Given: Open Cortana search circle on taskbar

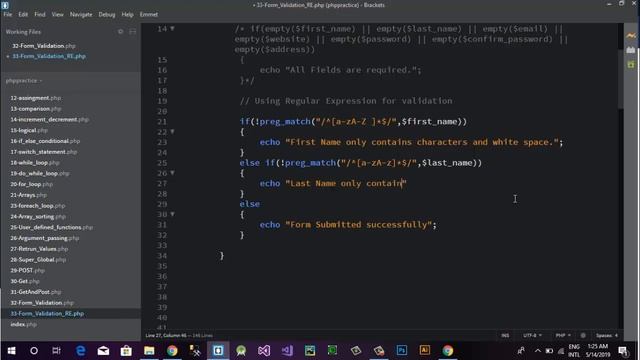Looking at the screenshot, I should [x=34, y=351].
